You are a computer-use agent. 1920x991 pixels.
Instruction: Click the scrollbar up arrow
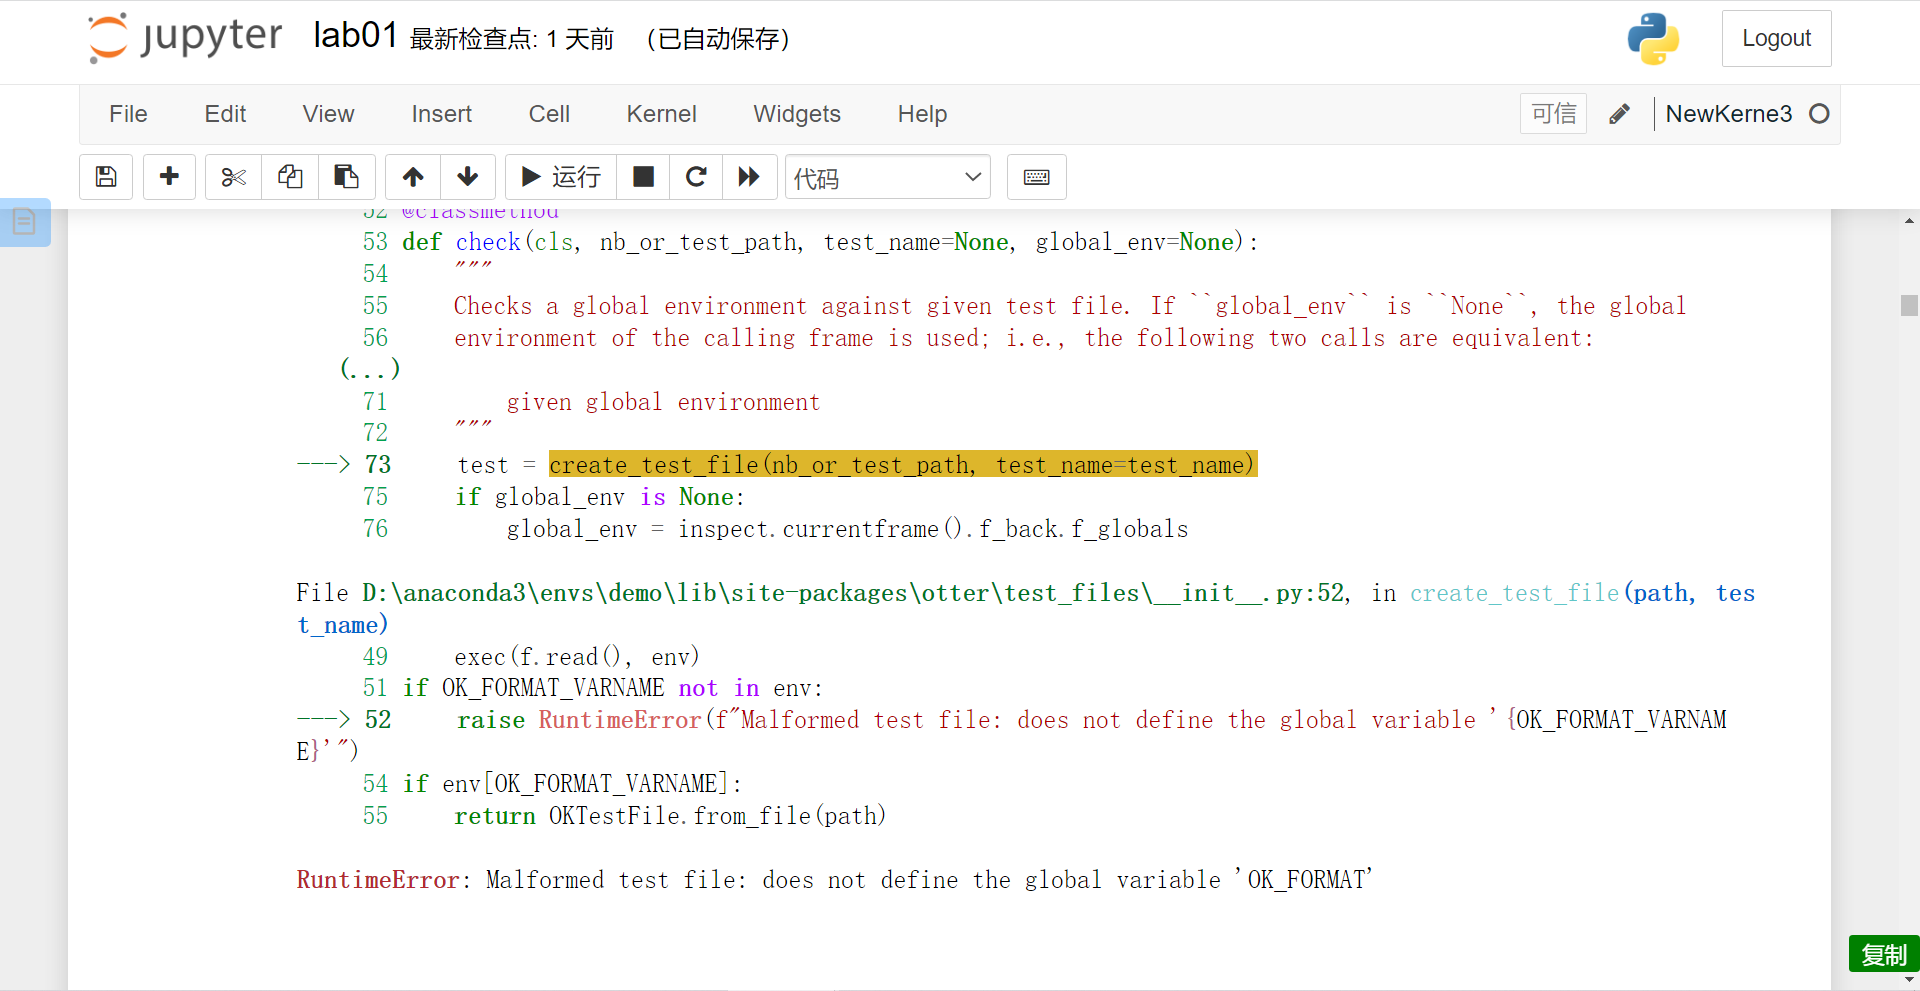click(1909, 220)
